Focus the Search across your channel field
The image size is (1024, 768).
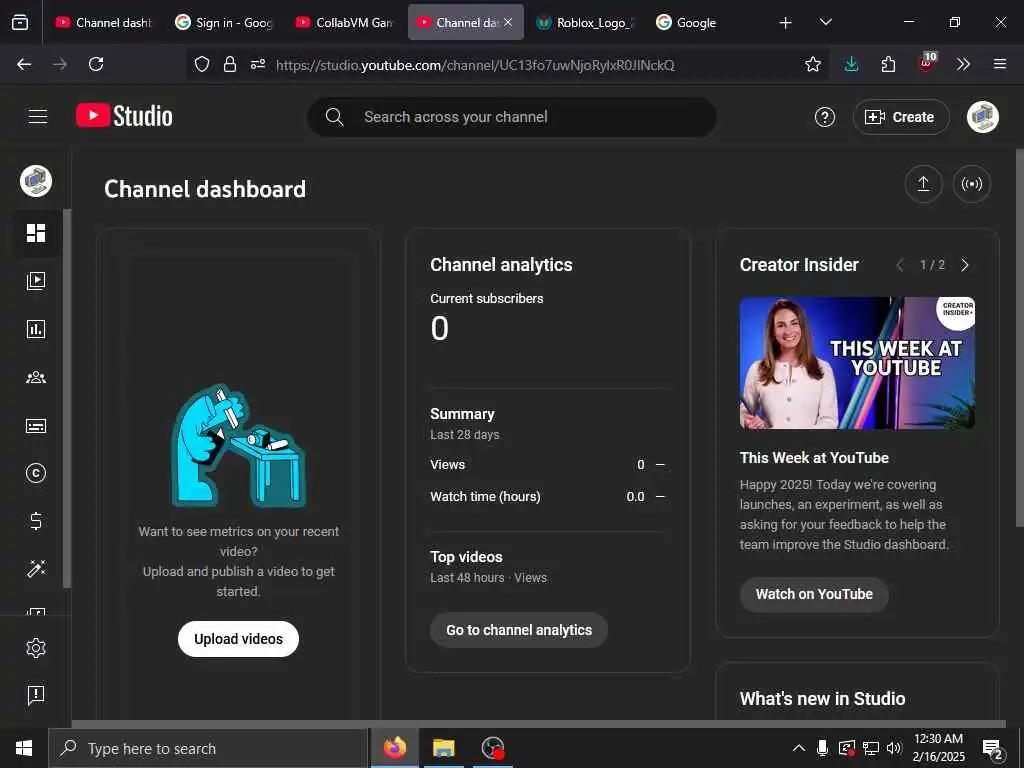[x=512, y=117]
